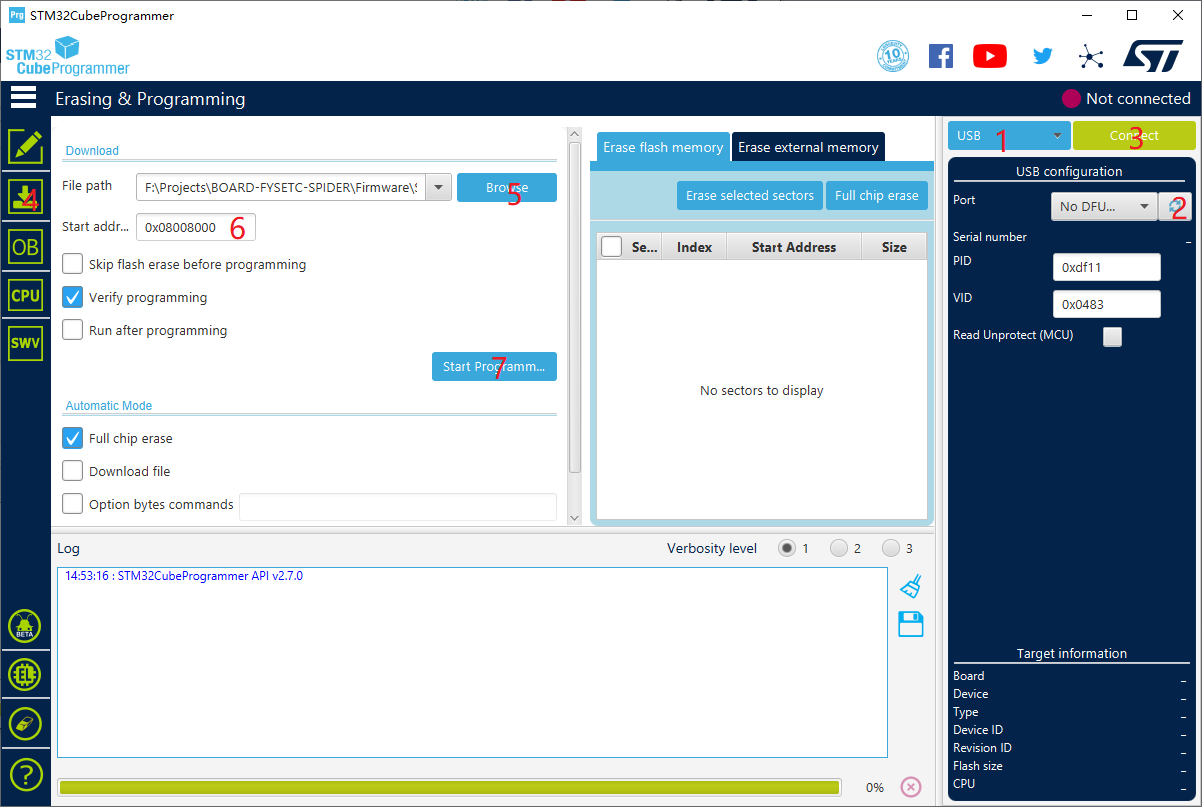
Task: Click the Start Address column header
Action: tap(794, 247)
